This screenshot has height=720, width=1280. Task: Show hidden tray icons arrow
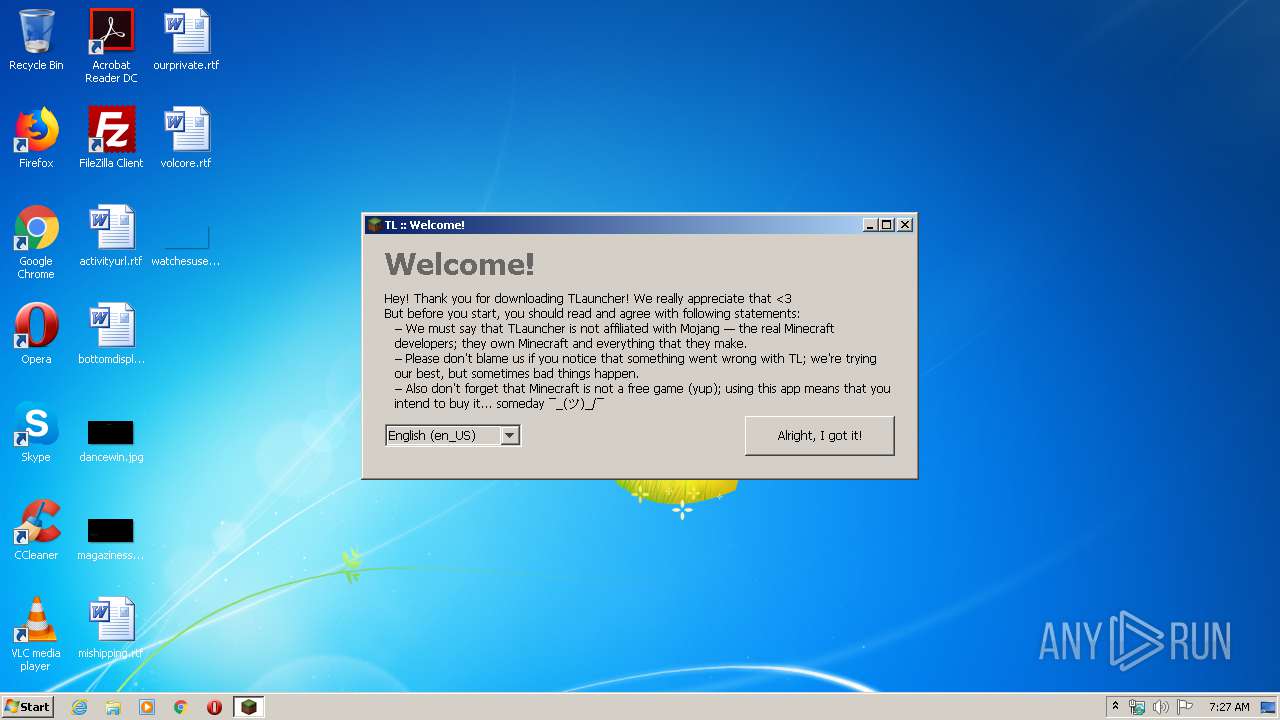click(1115, 707)
